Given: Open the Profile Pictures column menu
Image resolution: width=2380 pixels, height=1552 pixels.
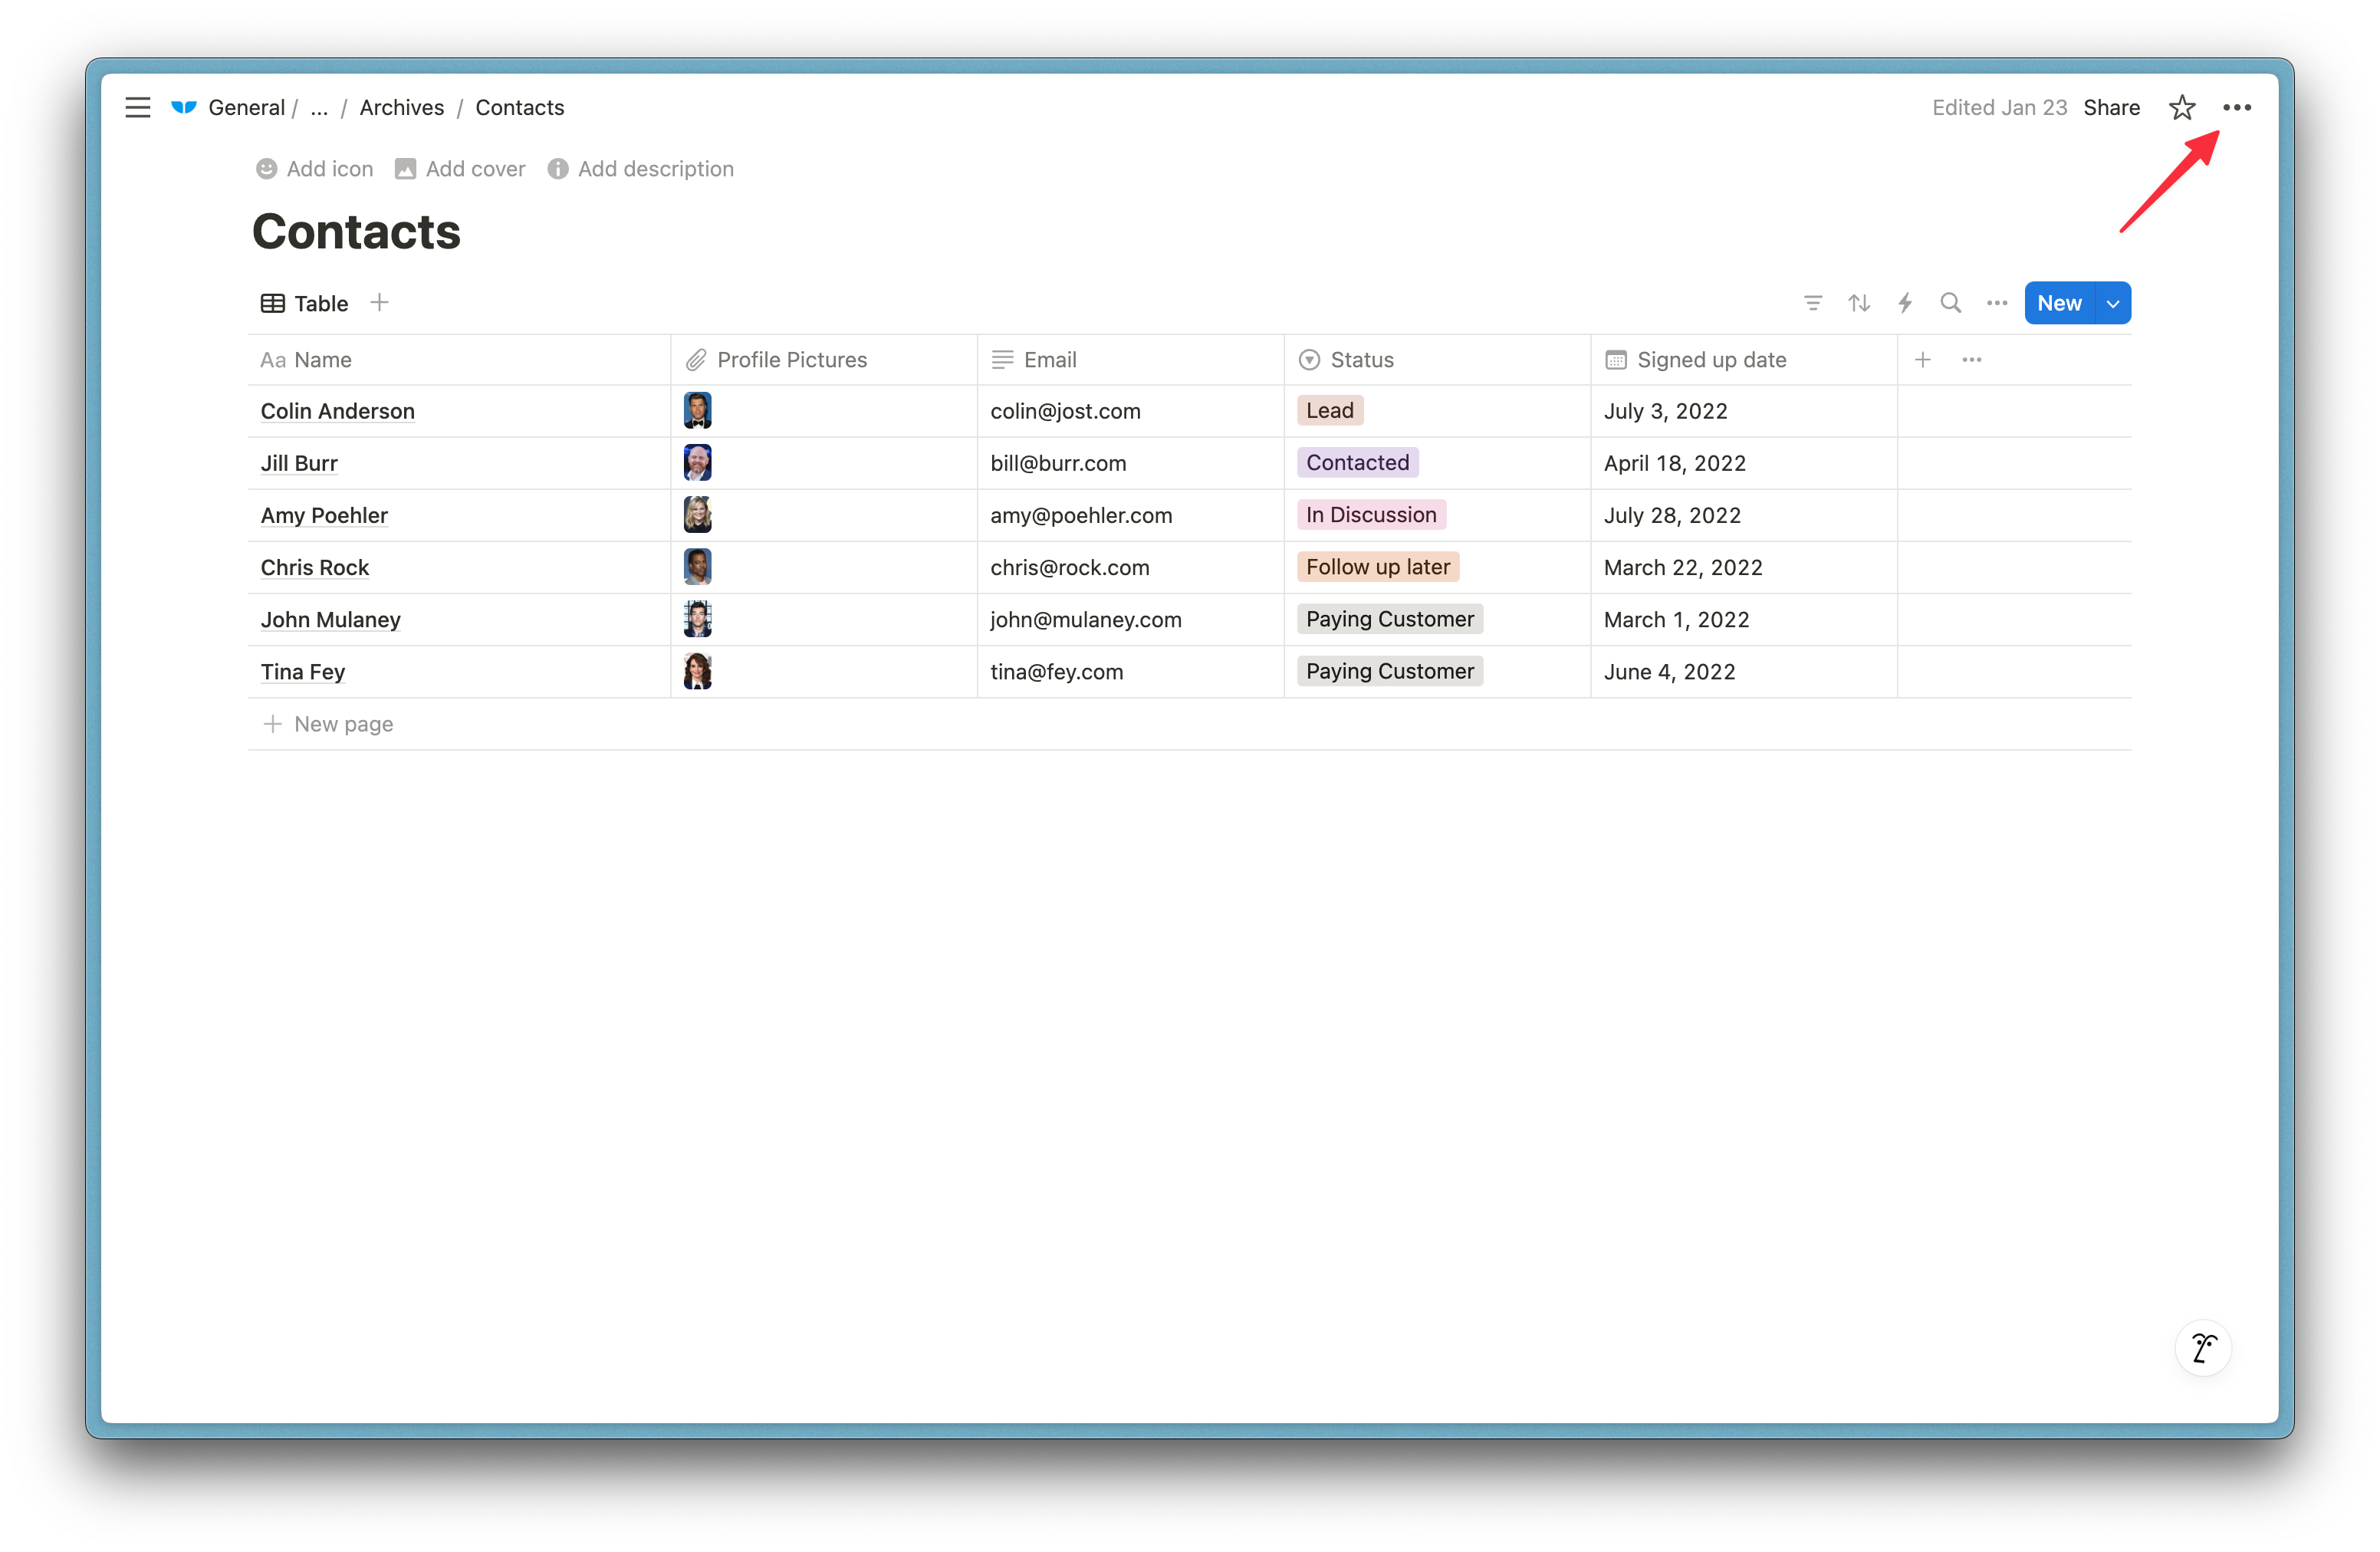Looking at the screenshot, I should (x=824, y=360).
